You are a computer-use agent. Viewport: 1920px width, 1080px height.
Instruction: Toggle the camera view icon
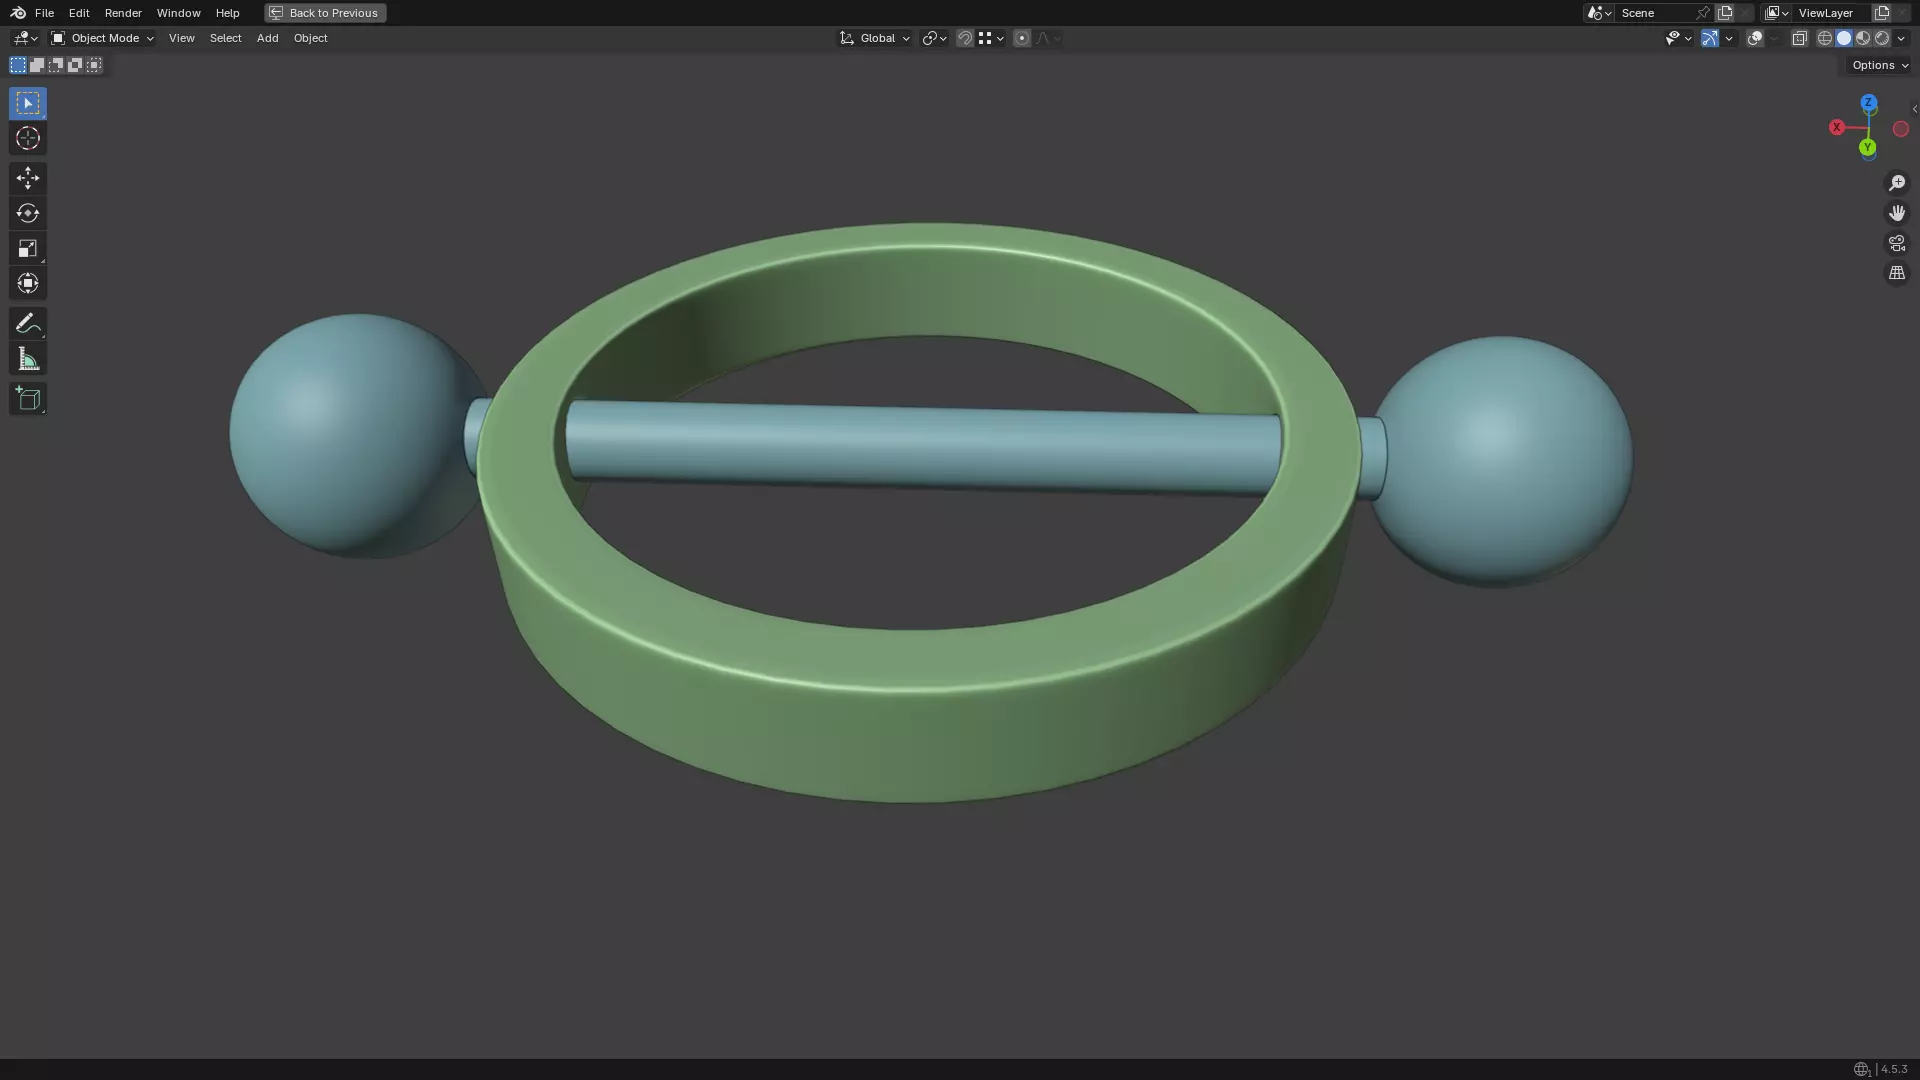(1897, 243)
